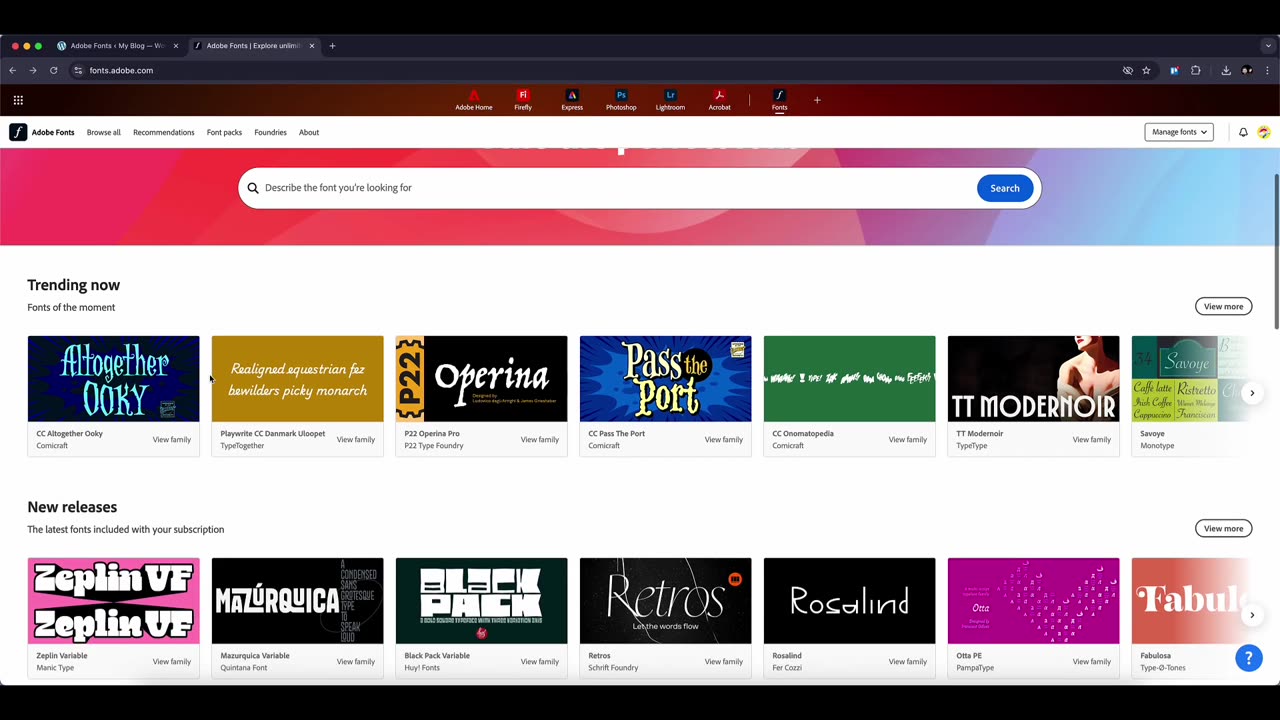This screenshot has height=720, width=1280.
Task: Open a new browser tab
Action: 332,46
